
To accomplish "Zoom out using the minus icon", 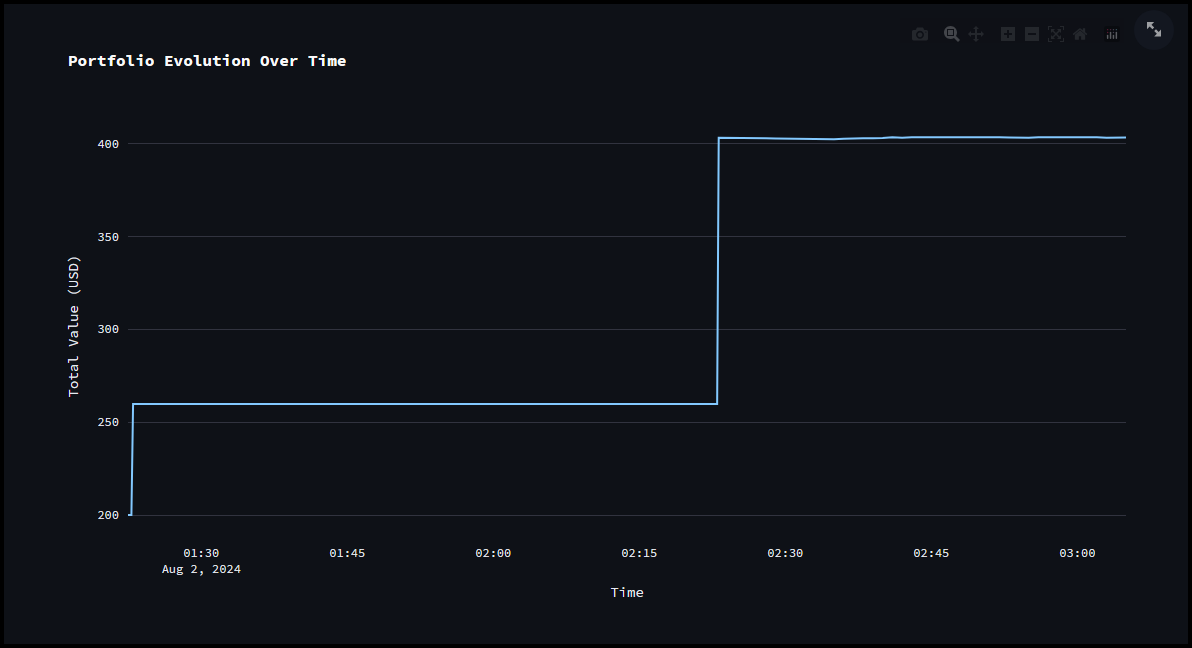I will [x=1031, y=34].
